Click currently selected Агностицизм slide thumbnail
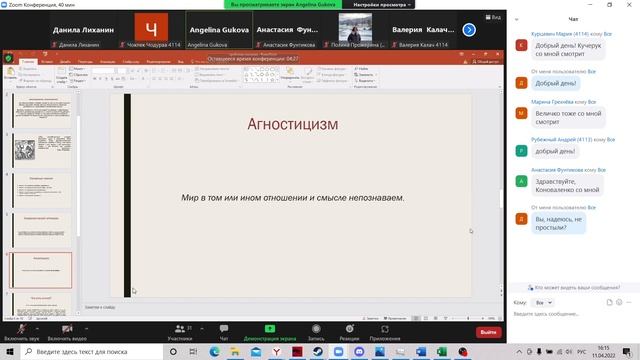The image size is (640, 360). tap(41, 270)
